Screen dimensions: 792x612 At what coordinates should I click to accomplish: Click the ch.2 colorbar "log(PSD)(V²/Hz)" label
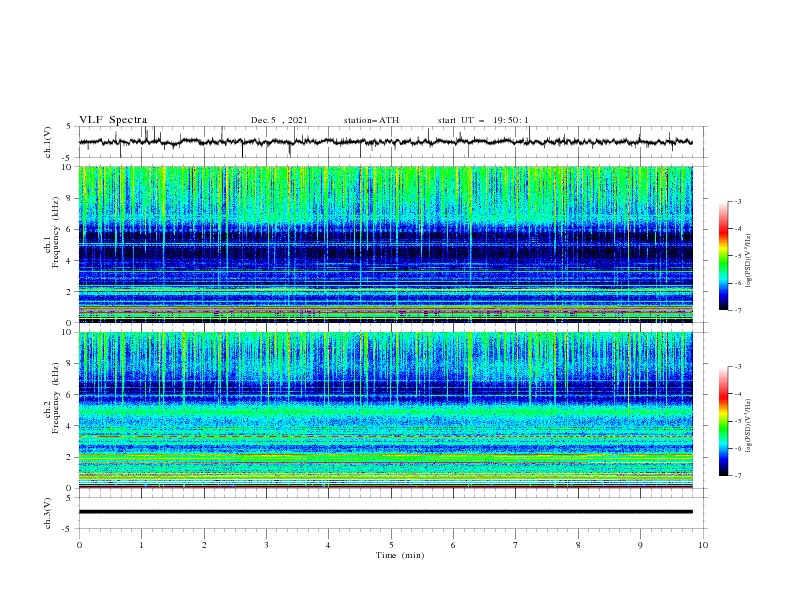point(749,426)
